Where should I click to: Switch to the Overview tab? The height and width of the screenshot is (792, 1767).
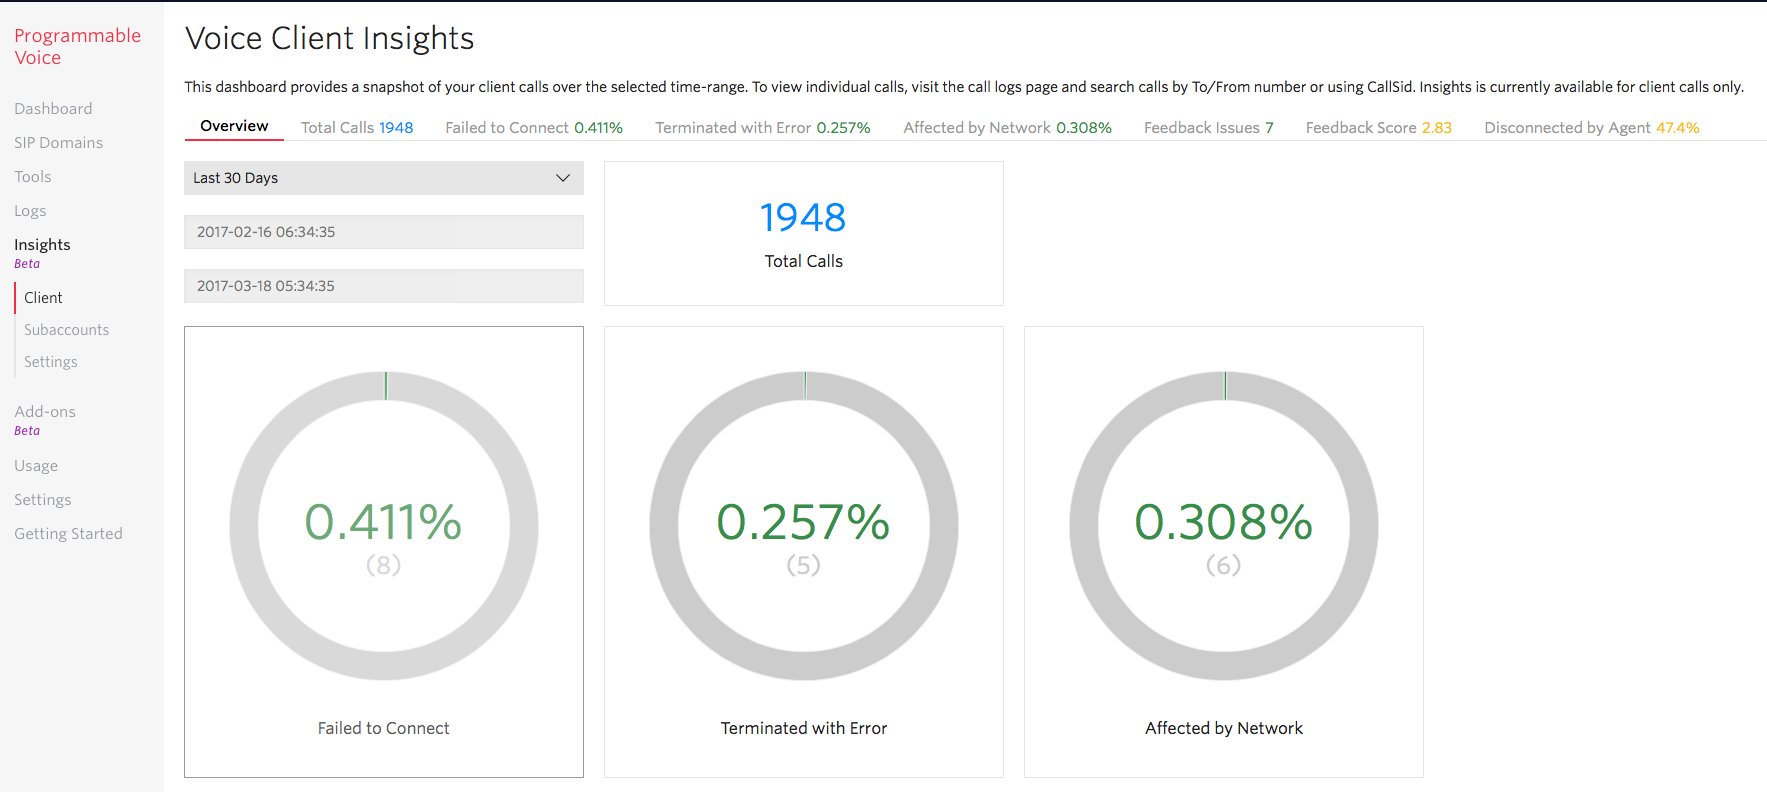(234, 126)
